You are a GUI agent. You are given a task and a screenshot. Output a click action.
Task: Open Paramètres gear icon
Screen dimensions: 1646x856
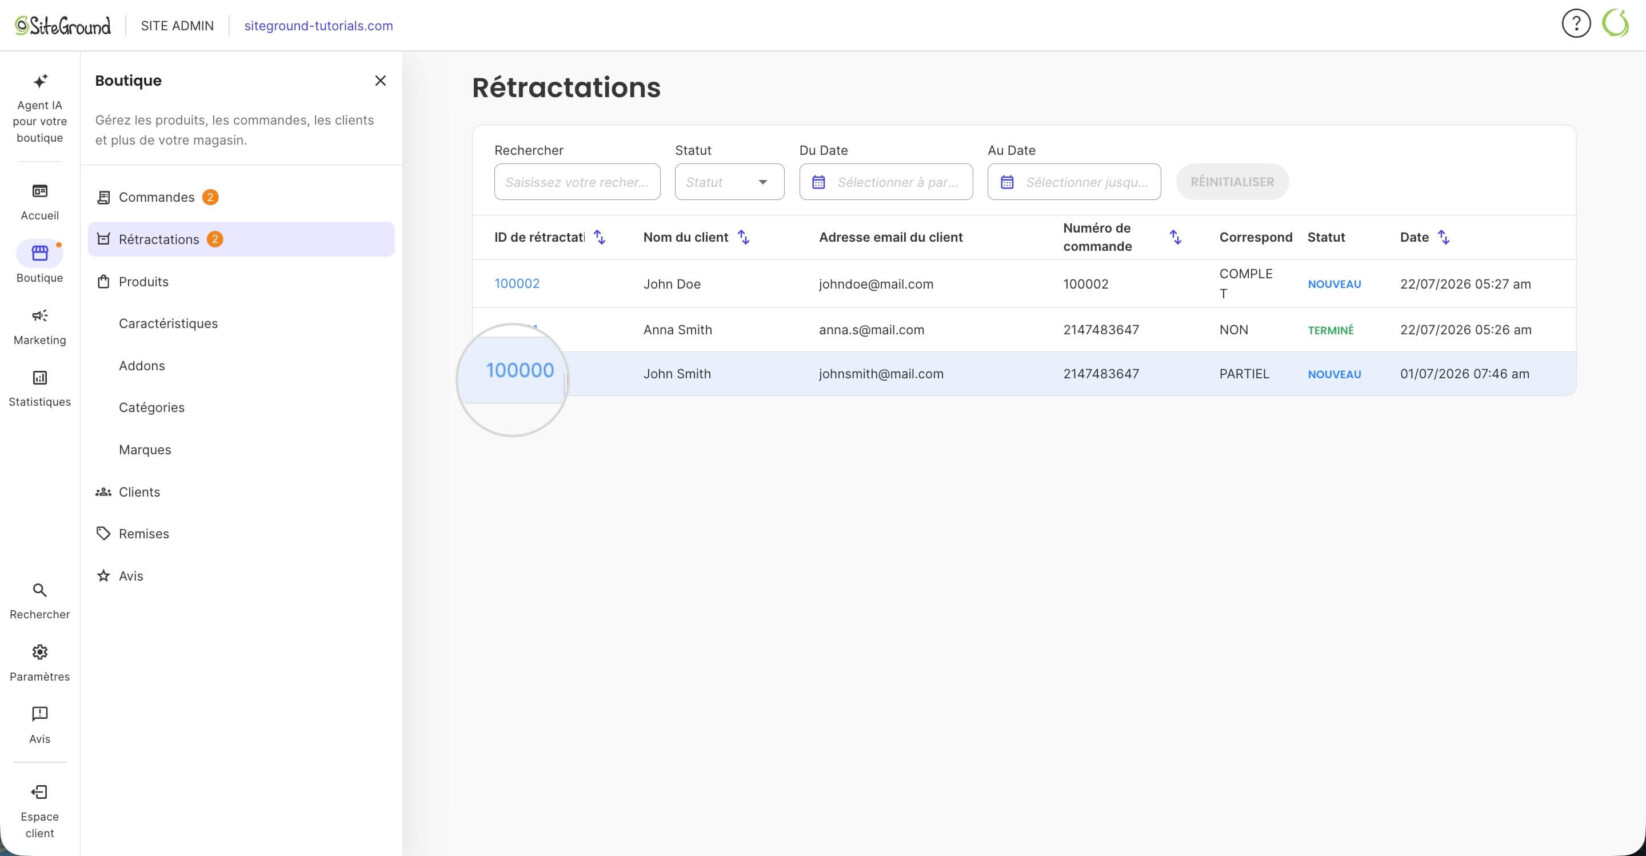coord(40,653)
